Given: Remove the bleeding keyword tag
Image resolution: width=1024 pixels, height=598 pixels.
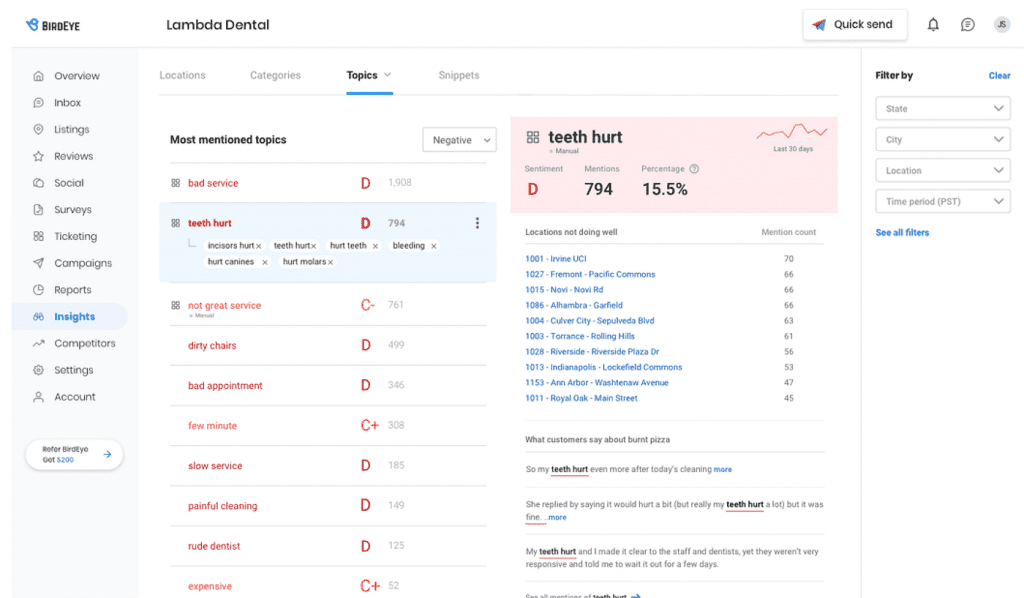Looking at the screenshot, I should pos(433,246).
